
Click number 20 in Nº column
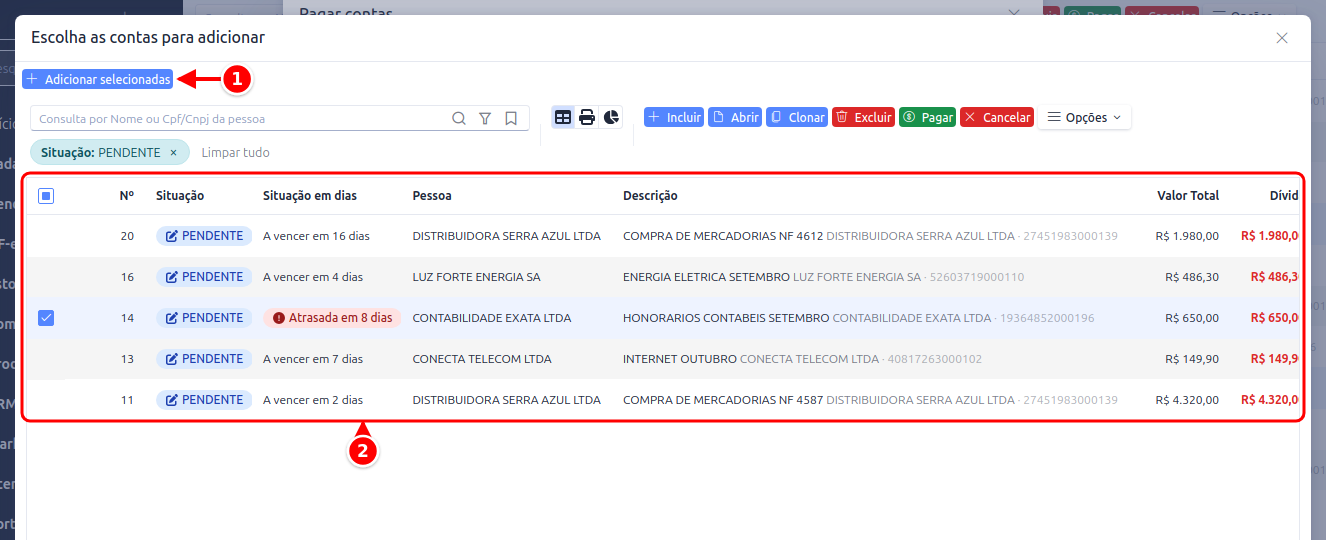(127, 236)
